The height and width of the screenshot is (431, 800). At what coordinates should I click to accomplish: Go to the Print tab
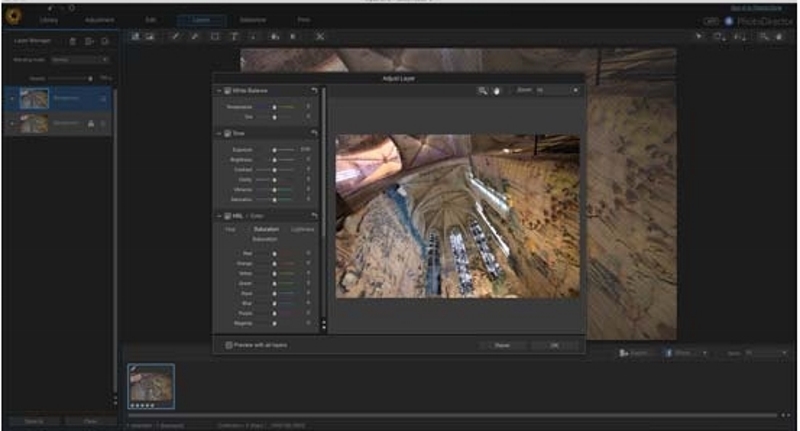[x=304, y=20]
